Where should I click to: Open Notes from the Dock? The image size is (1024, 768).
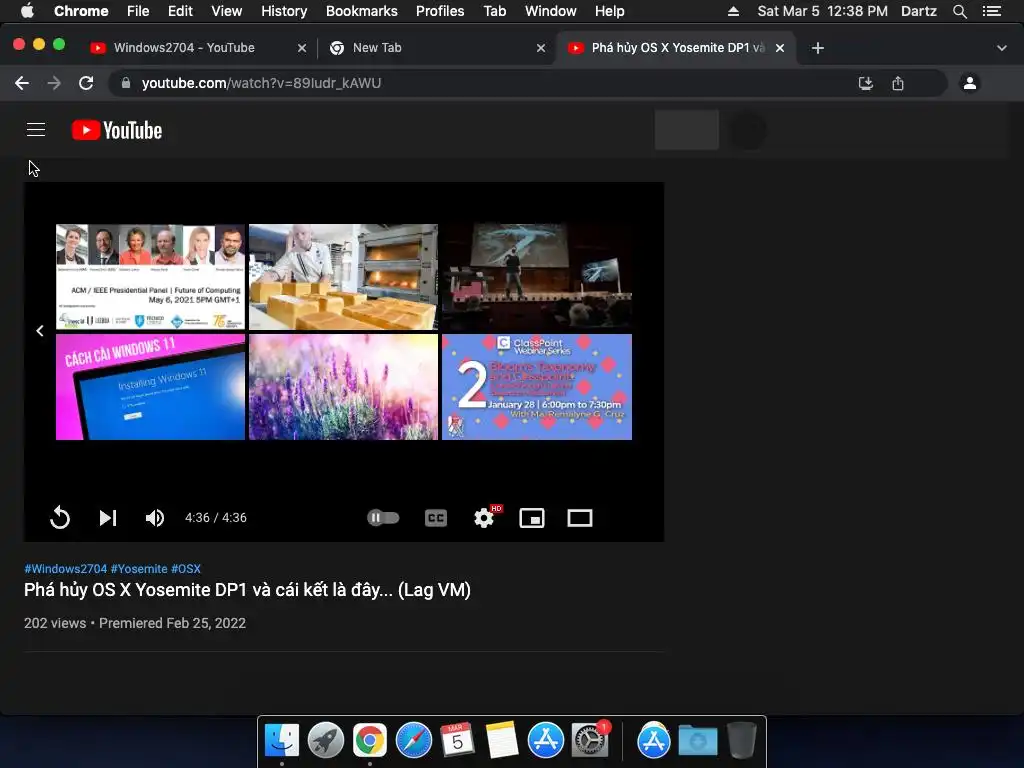pos(502,741)
